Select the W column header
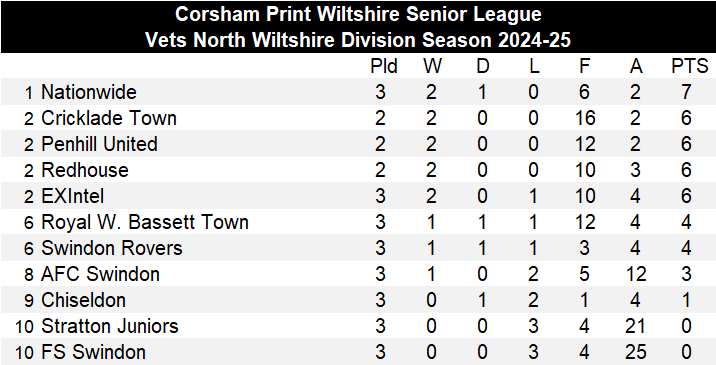716x365 pixels. (x=432, y=67)
